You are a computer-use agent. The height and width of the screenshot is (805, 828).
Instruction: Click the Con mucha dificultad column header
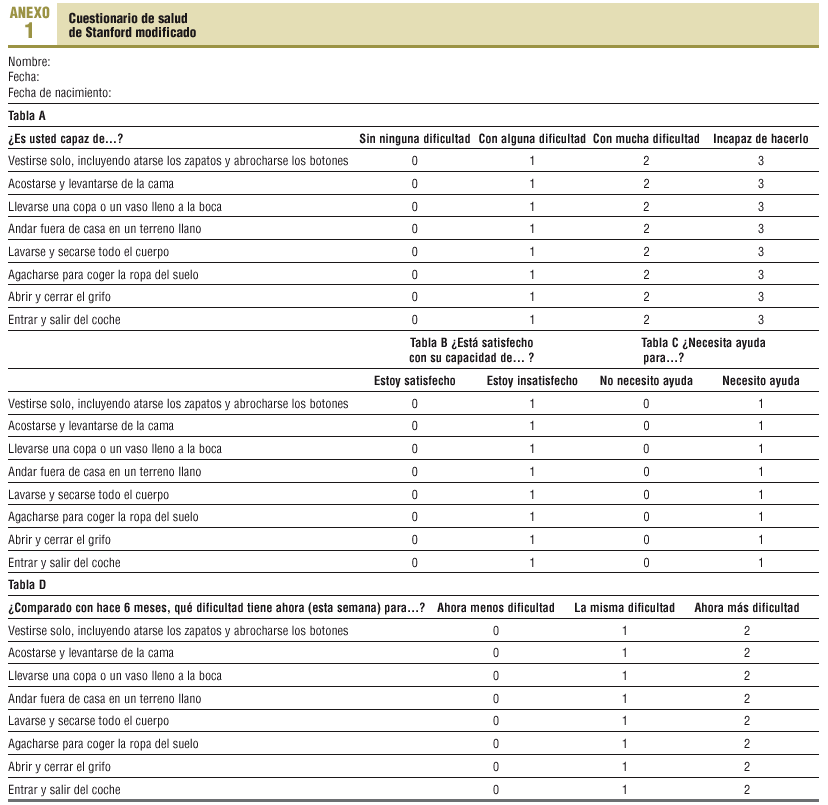pos(646,139)
